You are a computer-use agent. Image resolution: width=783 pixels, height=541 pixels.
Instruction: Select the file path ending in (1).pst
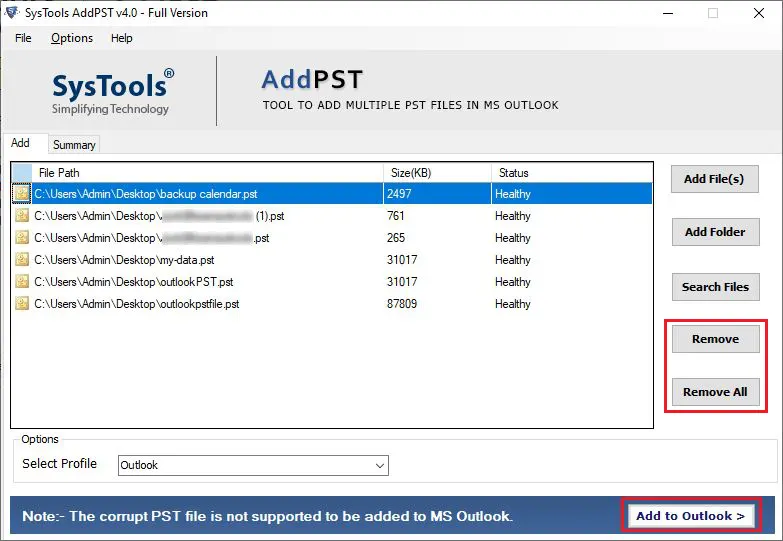click(159, 216)
